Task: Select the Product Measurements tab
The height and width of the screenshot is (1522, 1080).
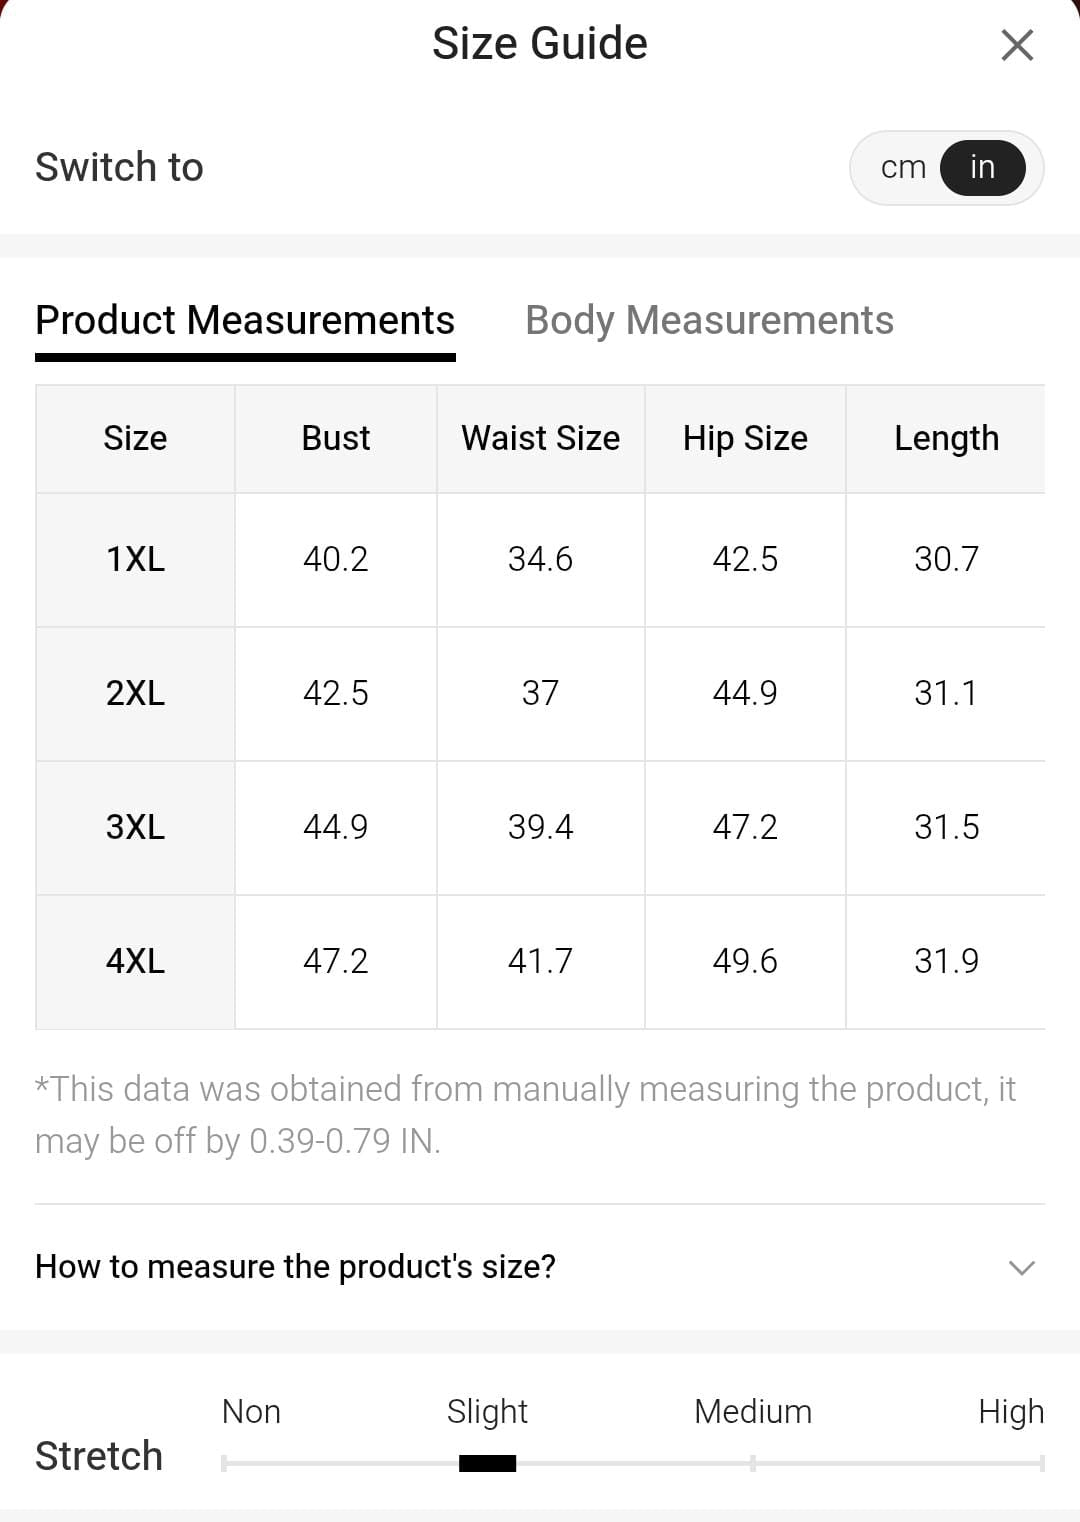Action: 245,321
